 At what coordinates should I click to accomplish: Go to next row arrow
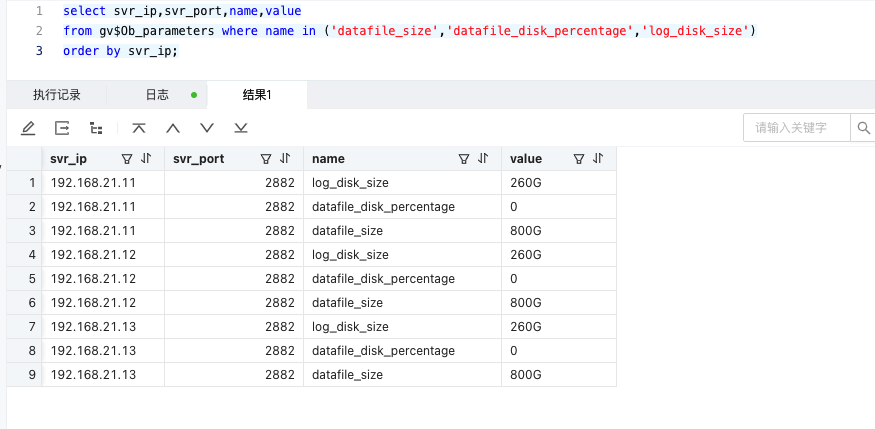207,128
